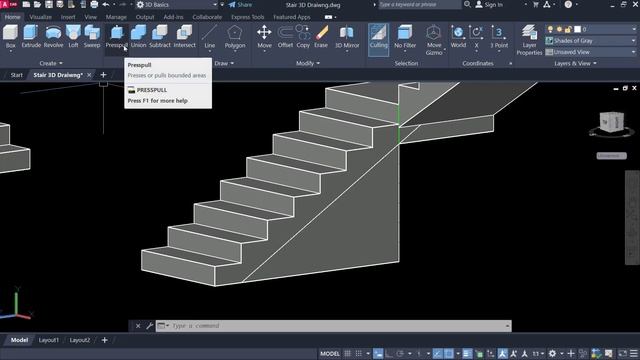Close the command line with X
This screenshot has width=640, height=360.
138,326
